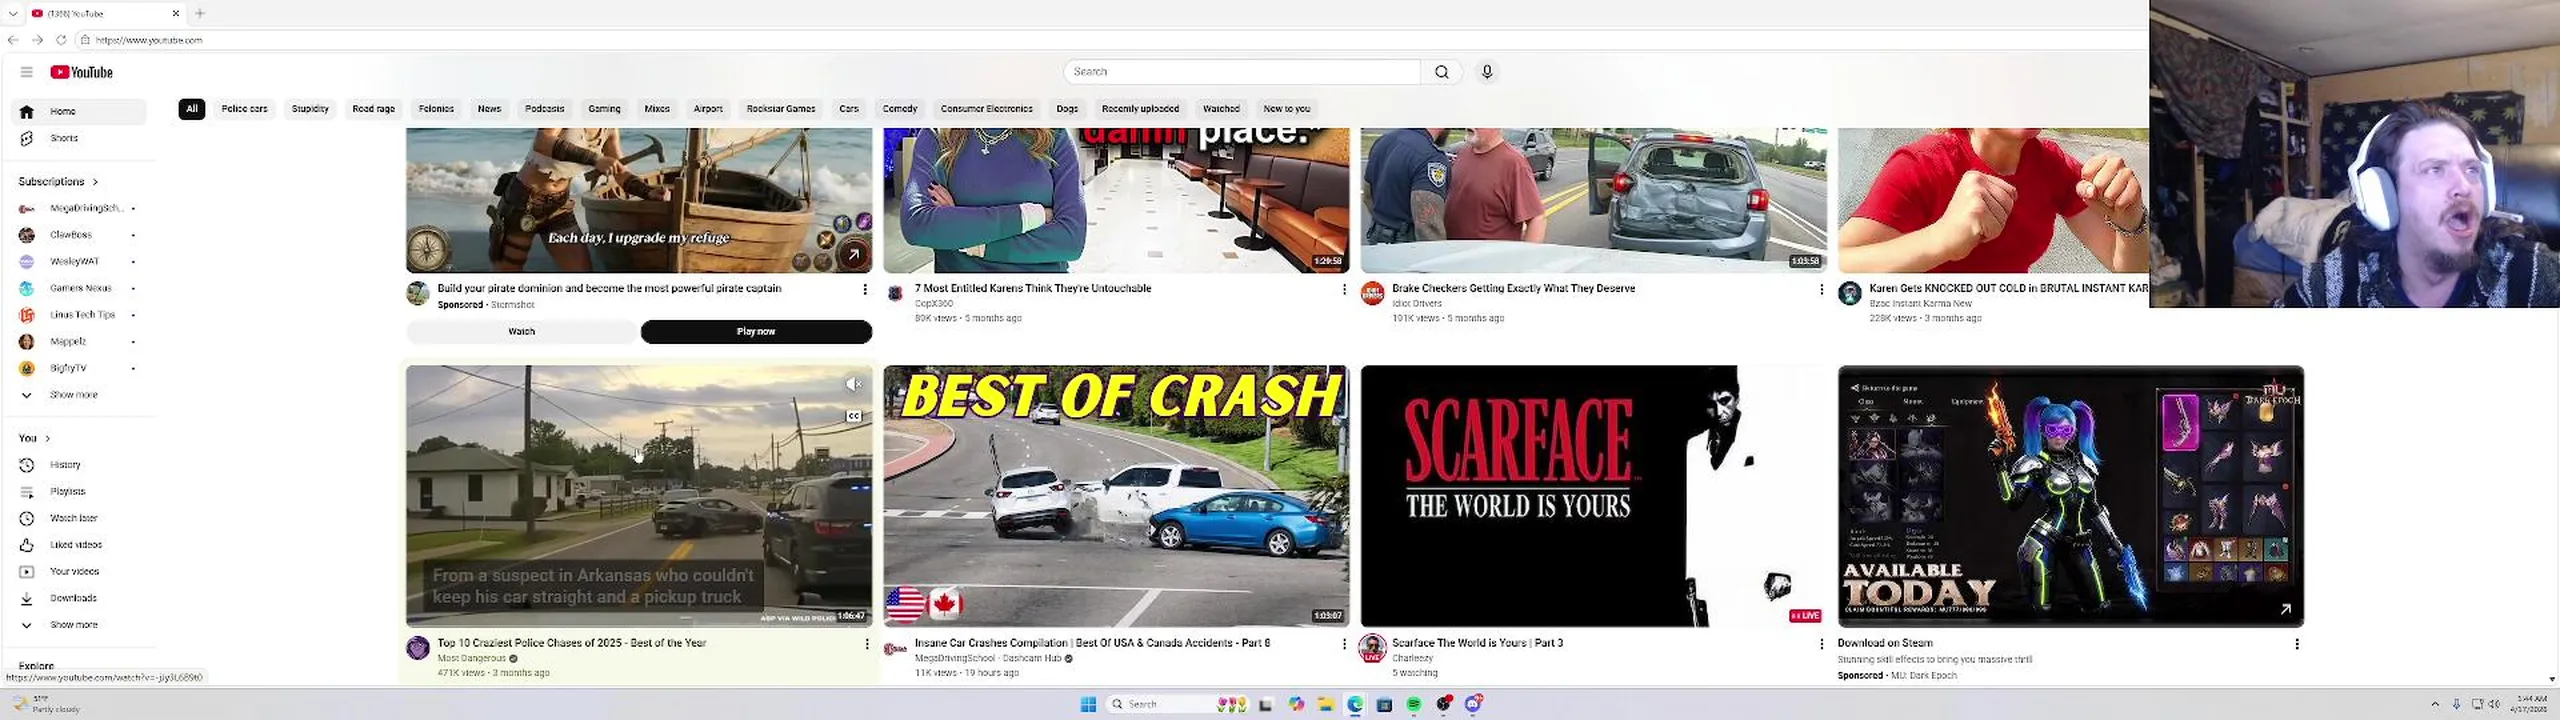Open Mappelz subscription channel

click(78, 341)
